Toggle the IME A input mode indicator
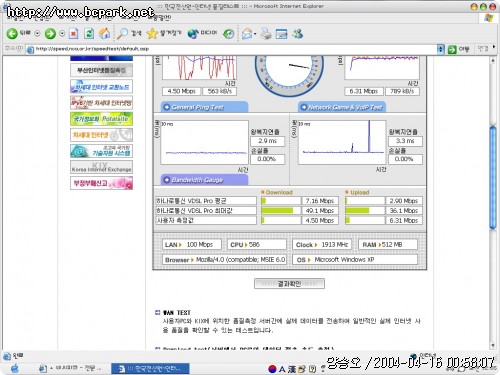The width and height of the screenshot is (500, 375). click(x=282, y=369)
